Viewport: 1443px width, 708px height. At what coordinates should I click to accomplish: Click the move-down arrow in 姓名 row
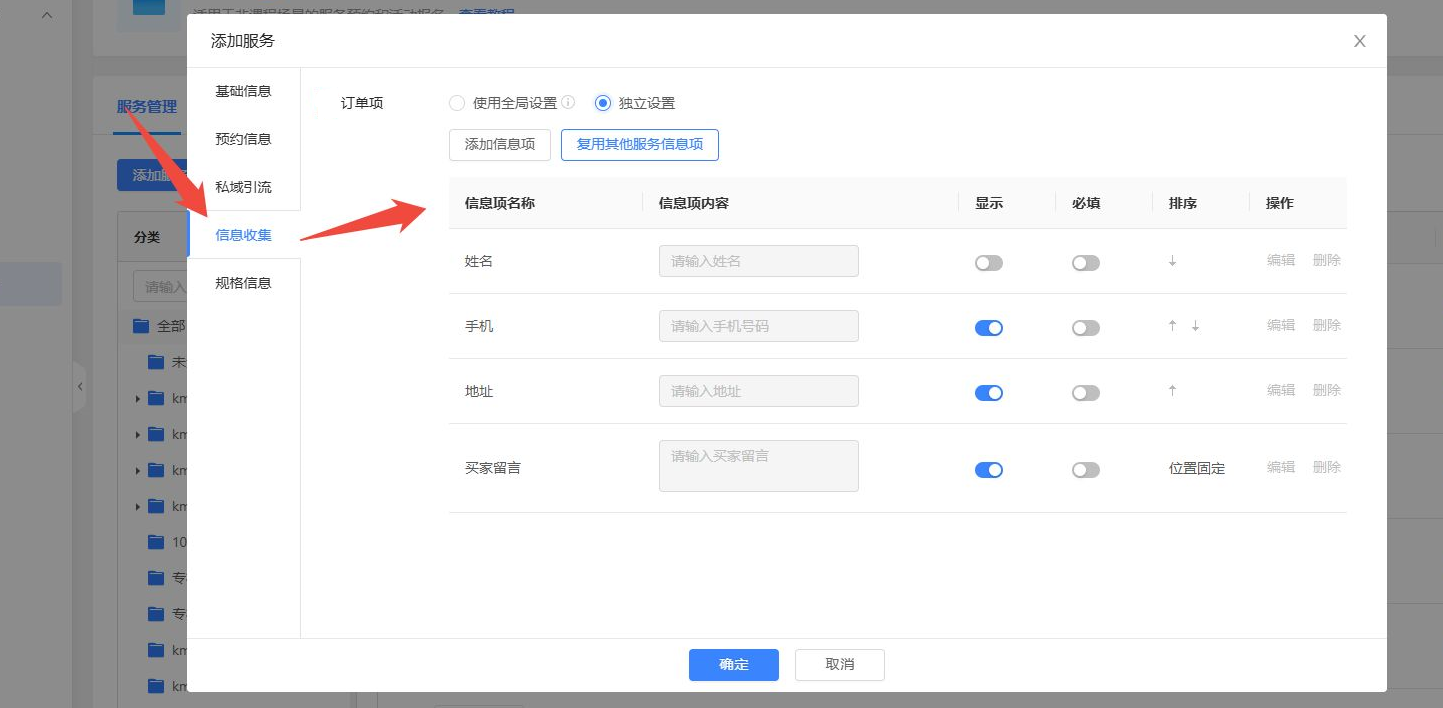[1172, 261]
